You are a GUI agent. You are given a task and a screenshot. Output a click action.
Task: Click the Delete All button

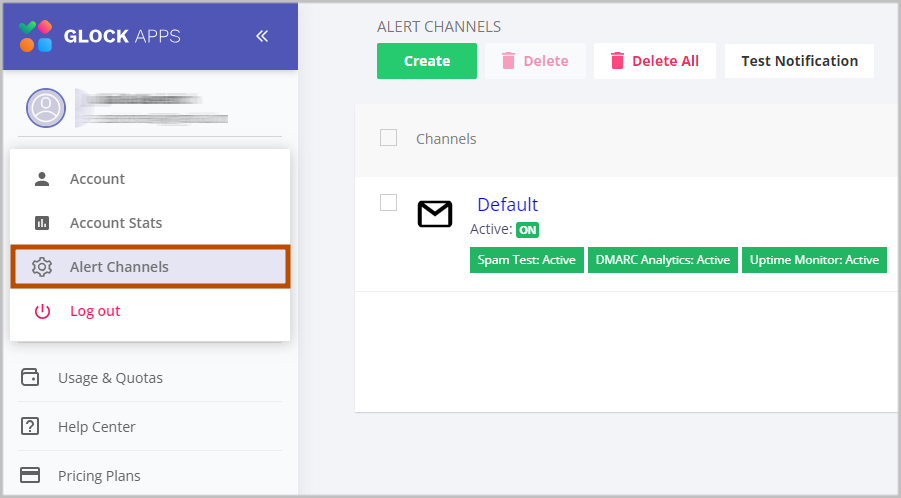[654, 61]
